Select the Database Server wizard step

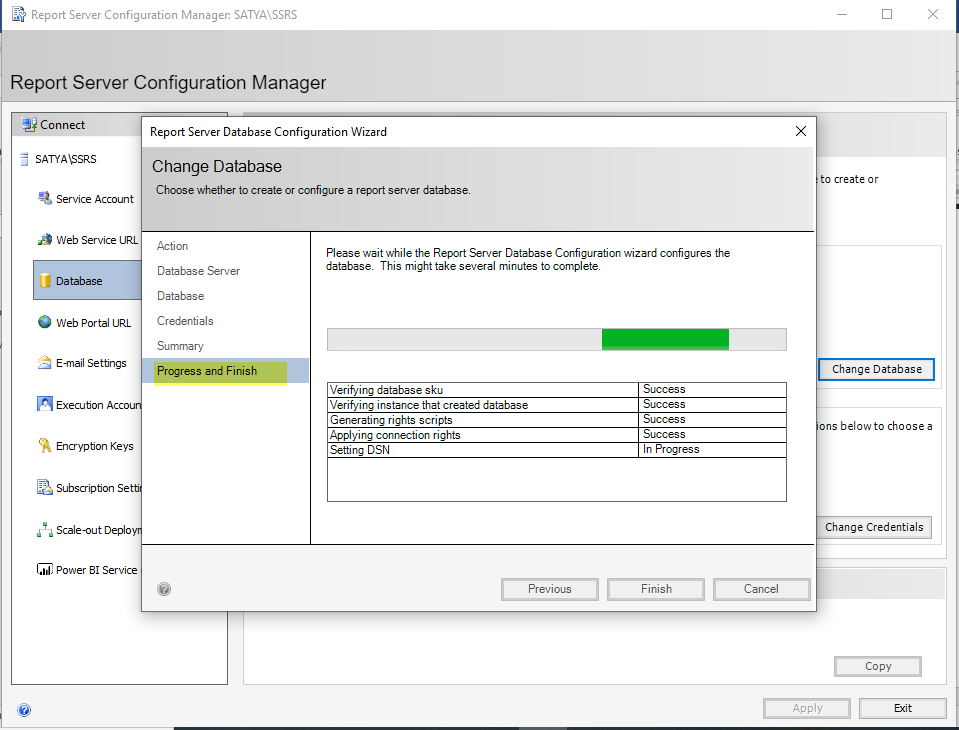point(198,271)
